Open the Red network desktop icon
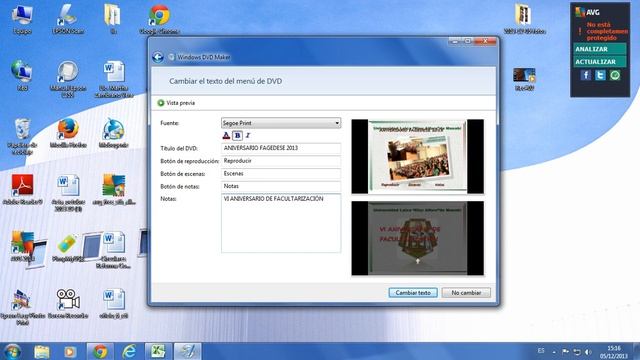640x360 pixels. [22, 76]
